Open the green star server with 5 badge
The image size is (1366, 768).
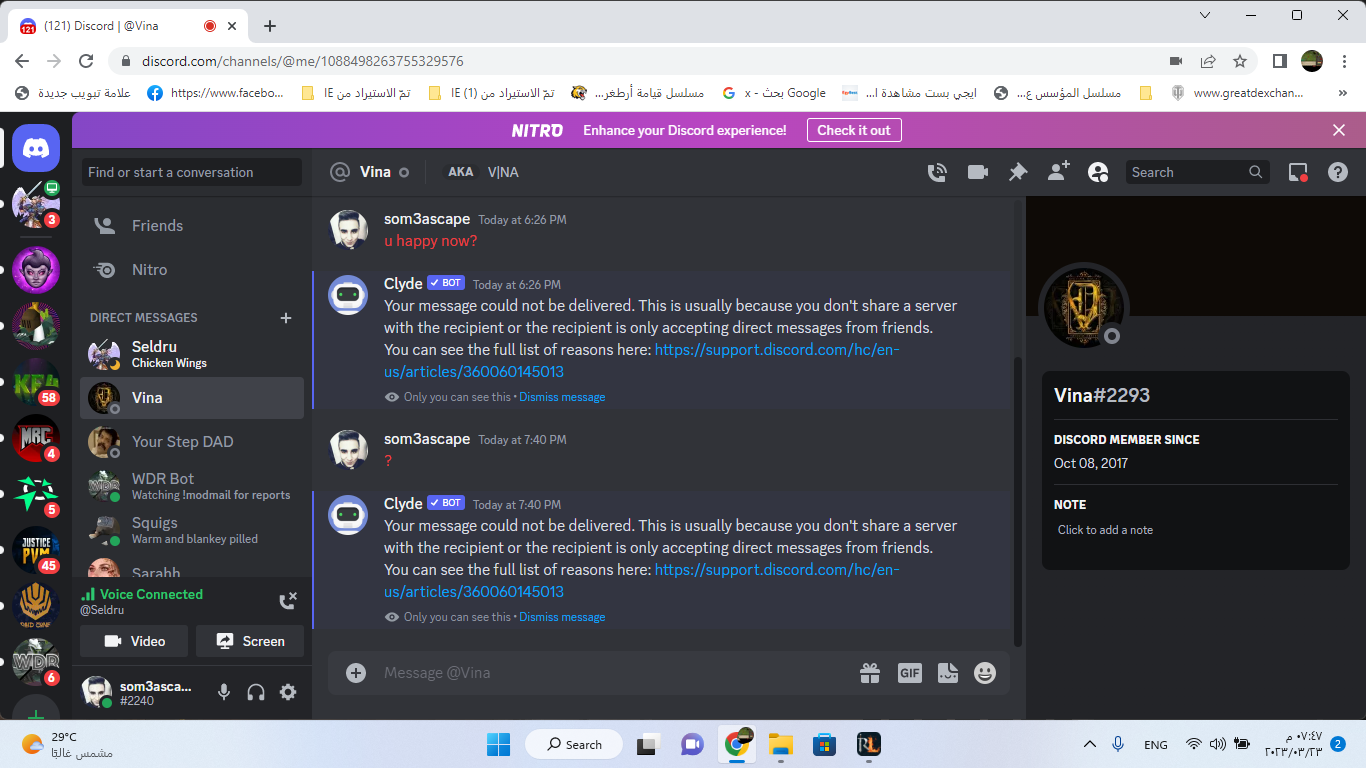pos(36,494)
